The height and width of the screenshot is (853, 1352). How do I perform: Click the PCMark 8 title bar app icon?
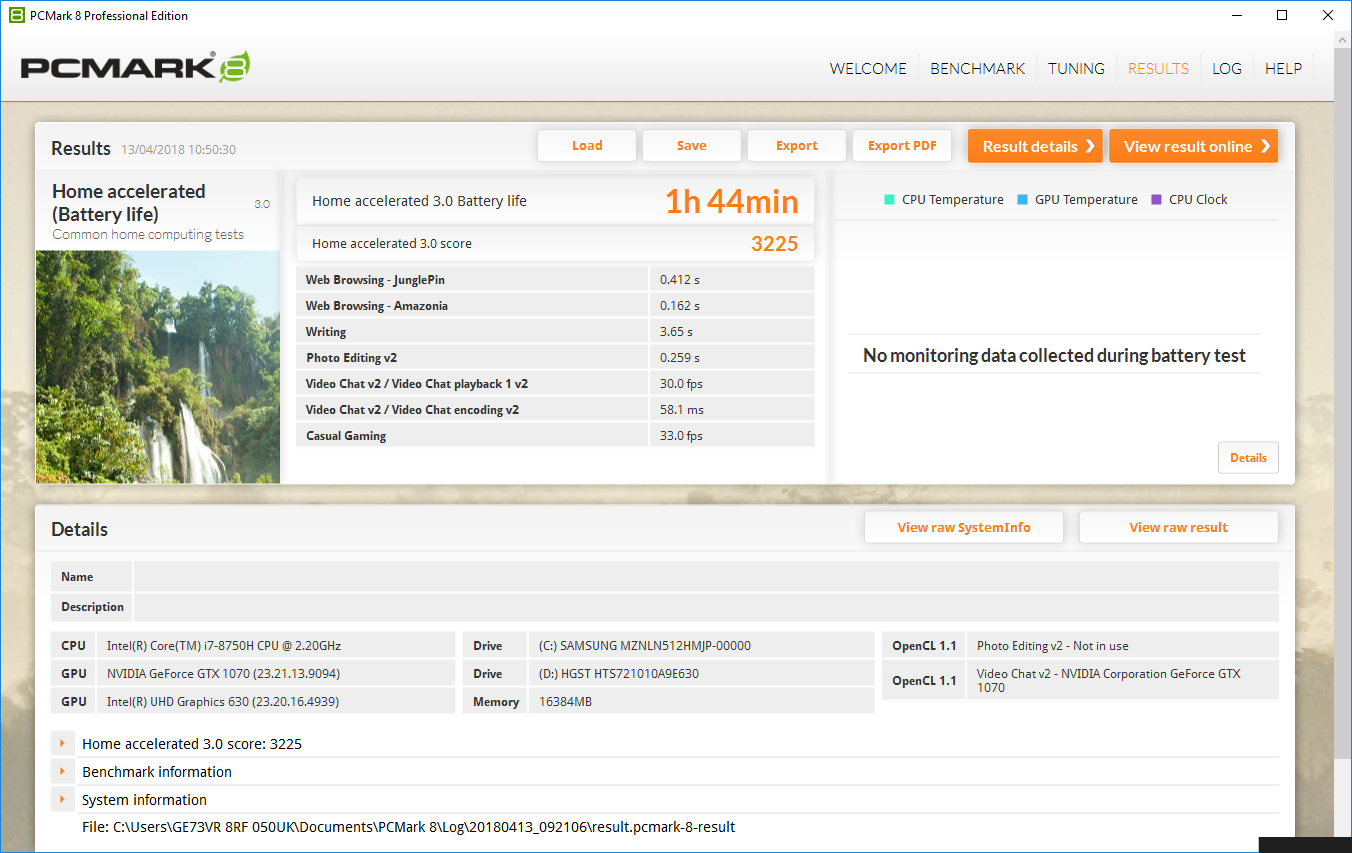click(16, 15)
